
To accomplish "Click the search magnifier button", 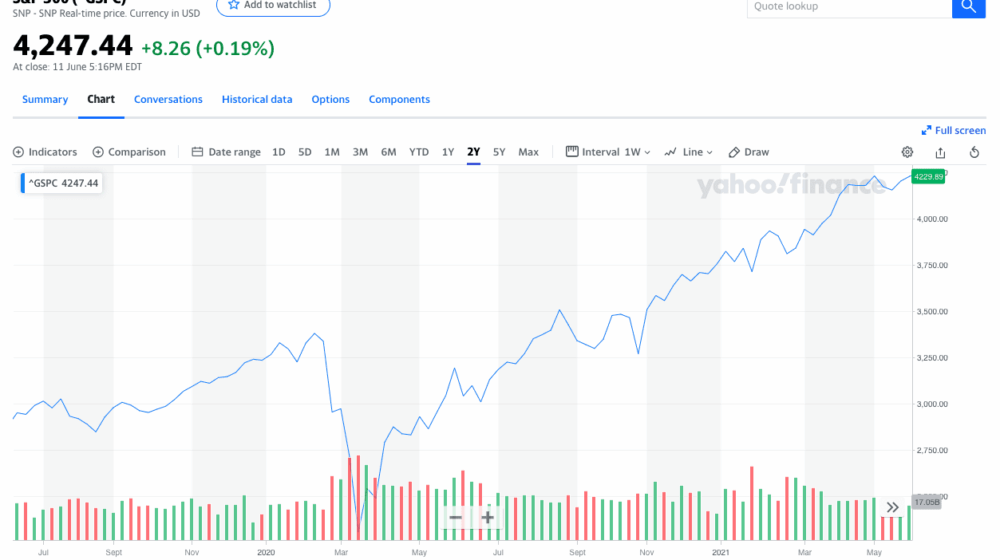I will (x=967, y=7).
